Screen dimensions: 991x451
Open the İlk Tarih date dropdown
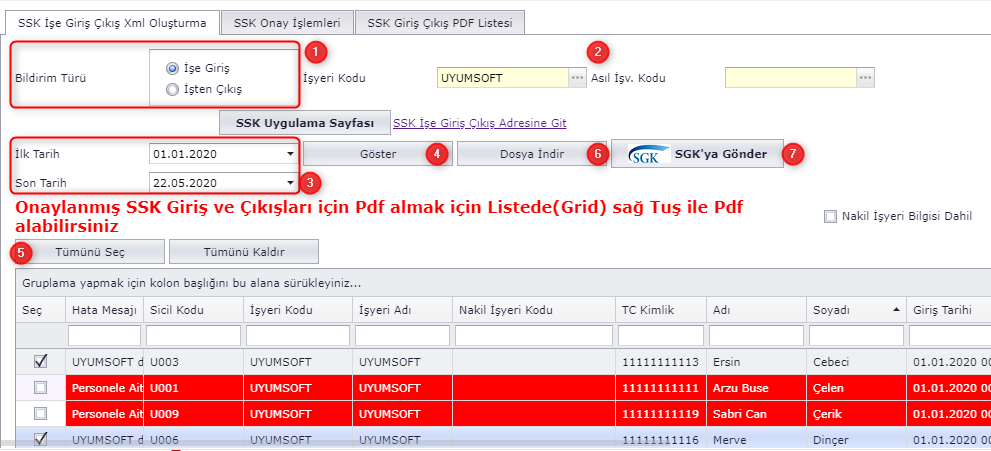pos(290,154)
